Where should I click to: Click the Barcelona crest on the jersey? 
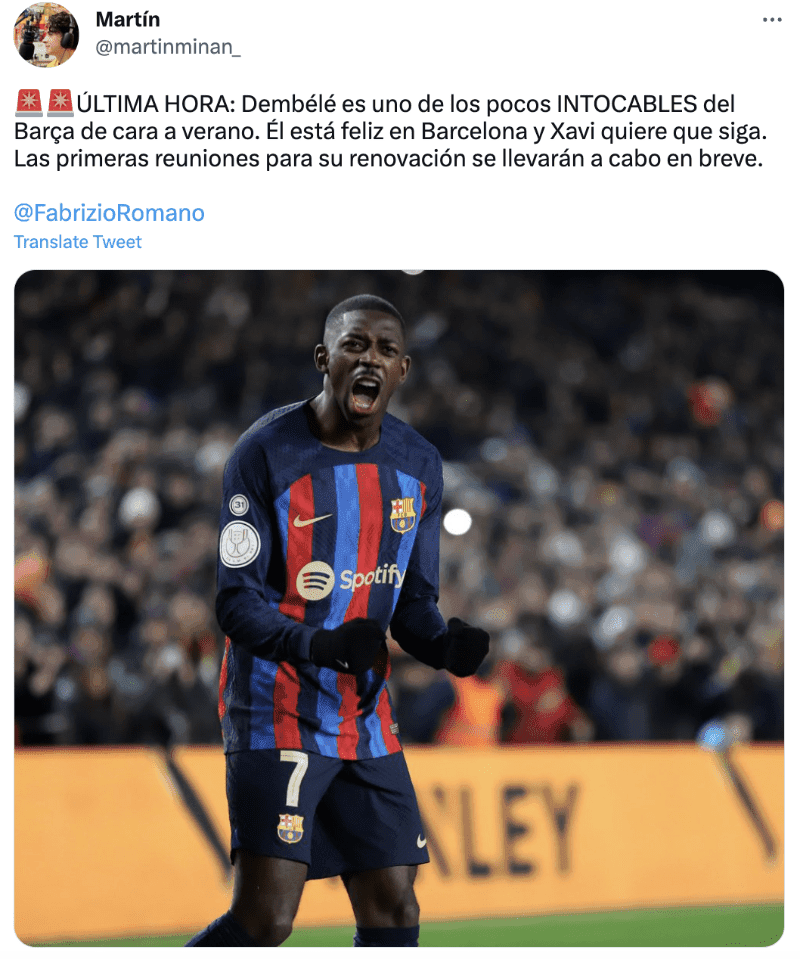pyautogui.click(x=402, y=514)
